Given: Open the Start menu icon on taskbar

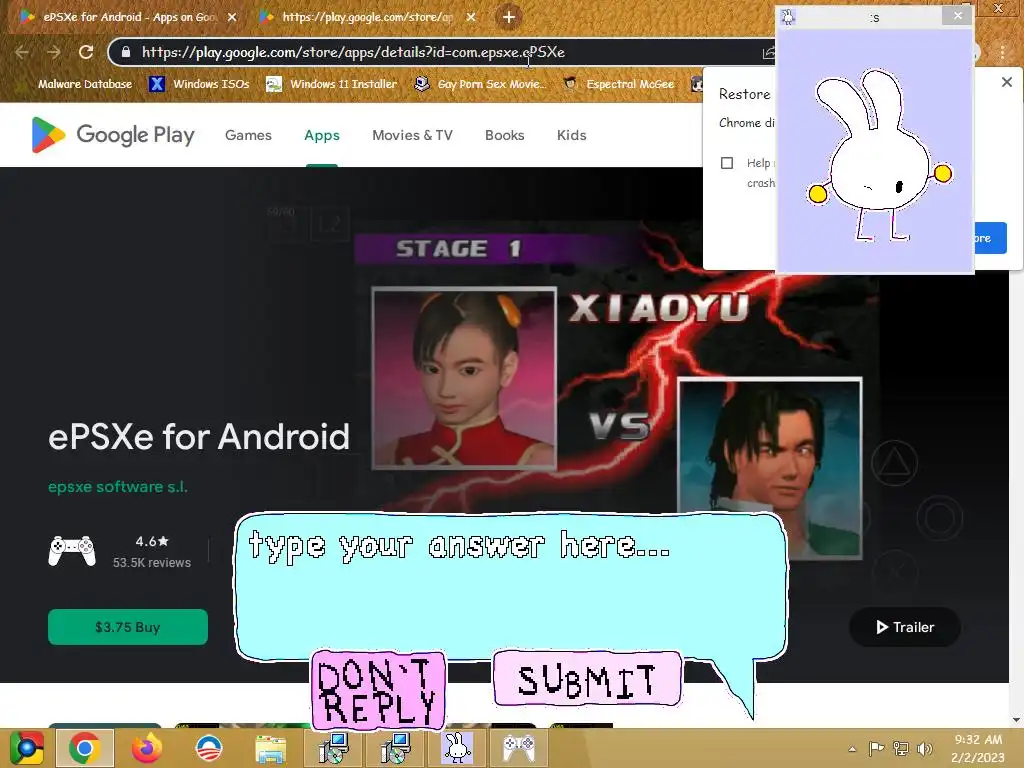Looking at the screenshot, I should [27, 748].
